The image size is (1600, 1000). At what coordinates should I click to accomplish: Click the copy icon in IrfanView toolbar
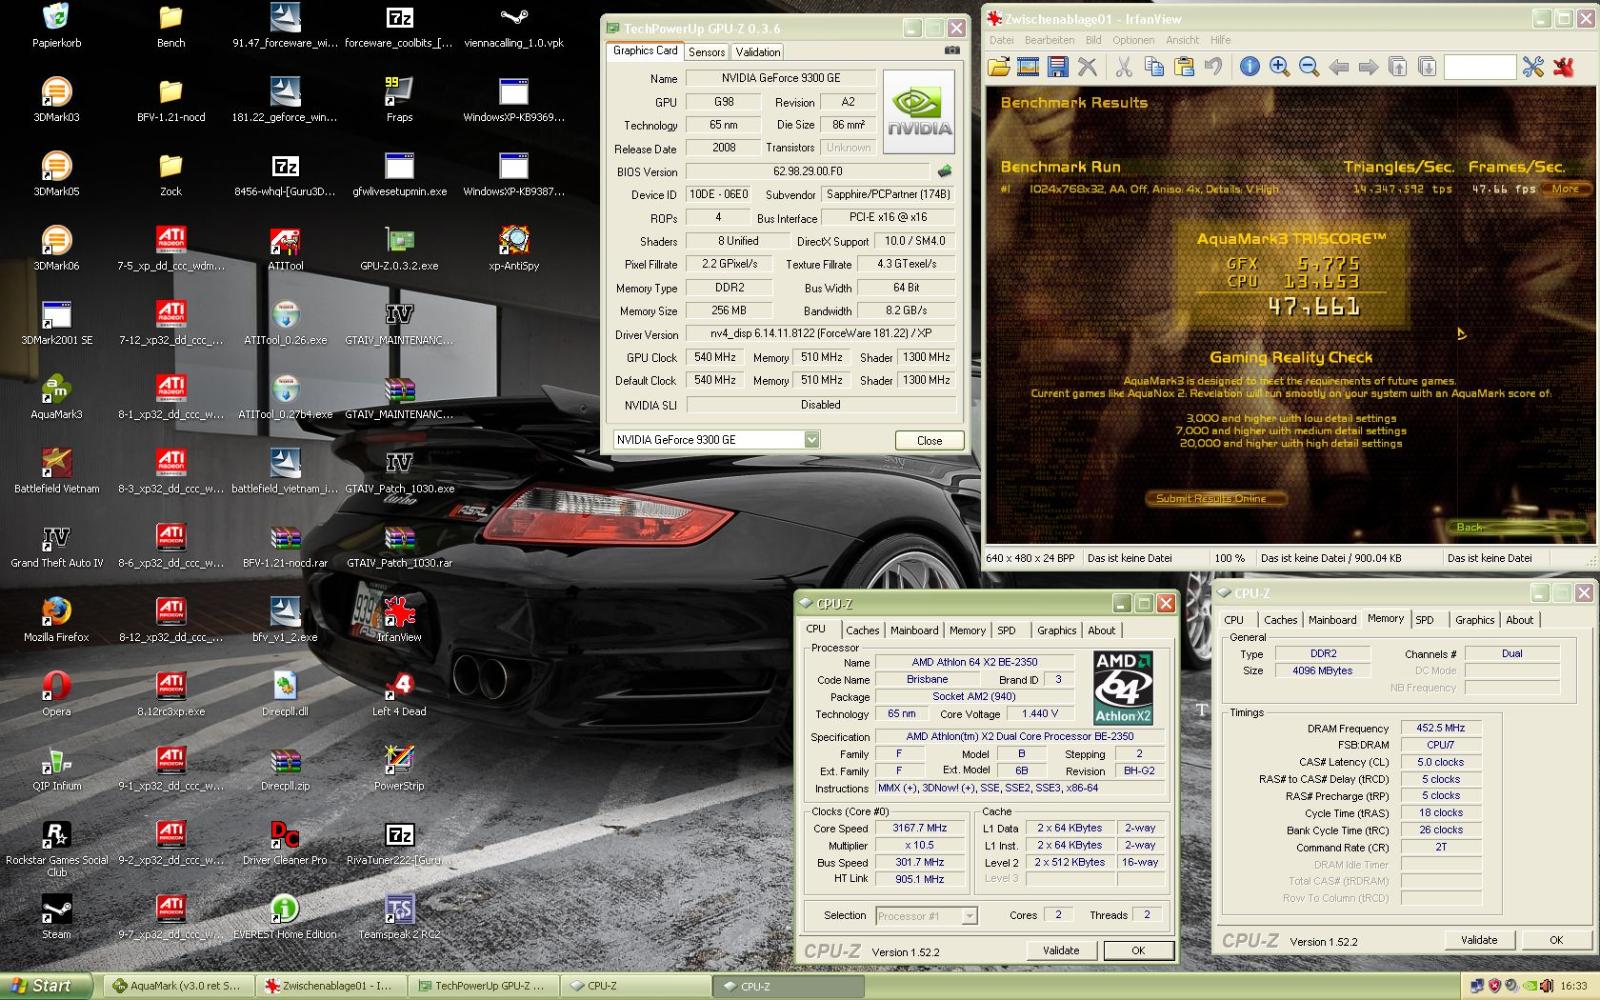[x=1154, y=67]
